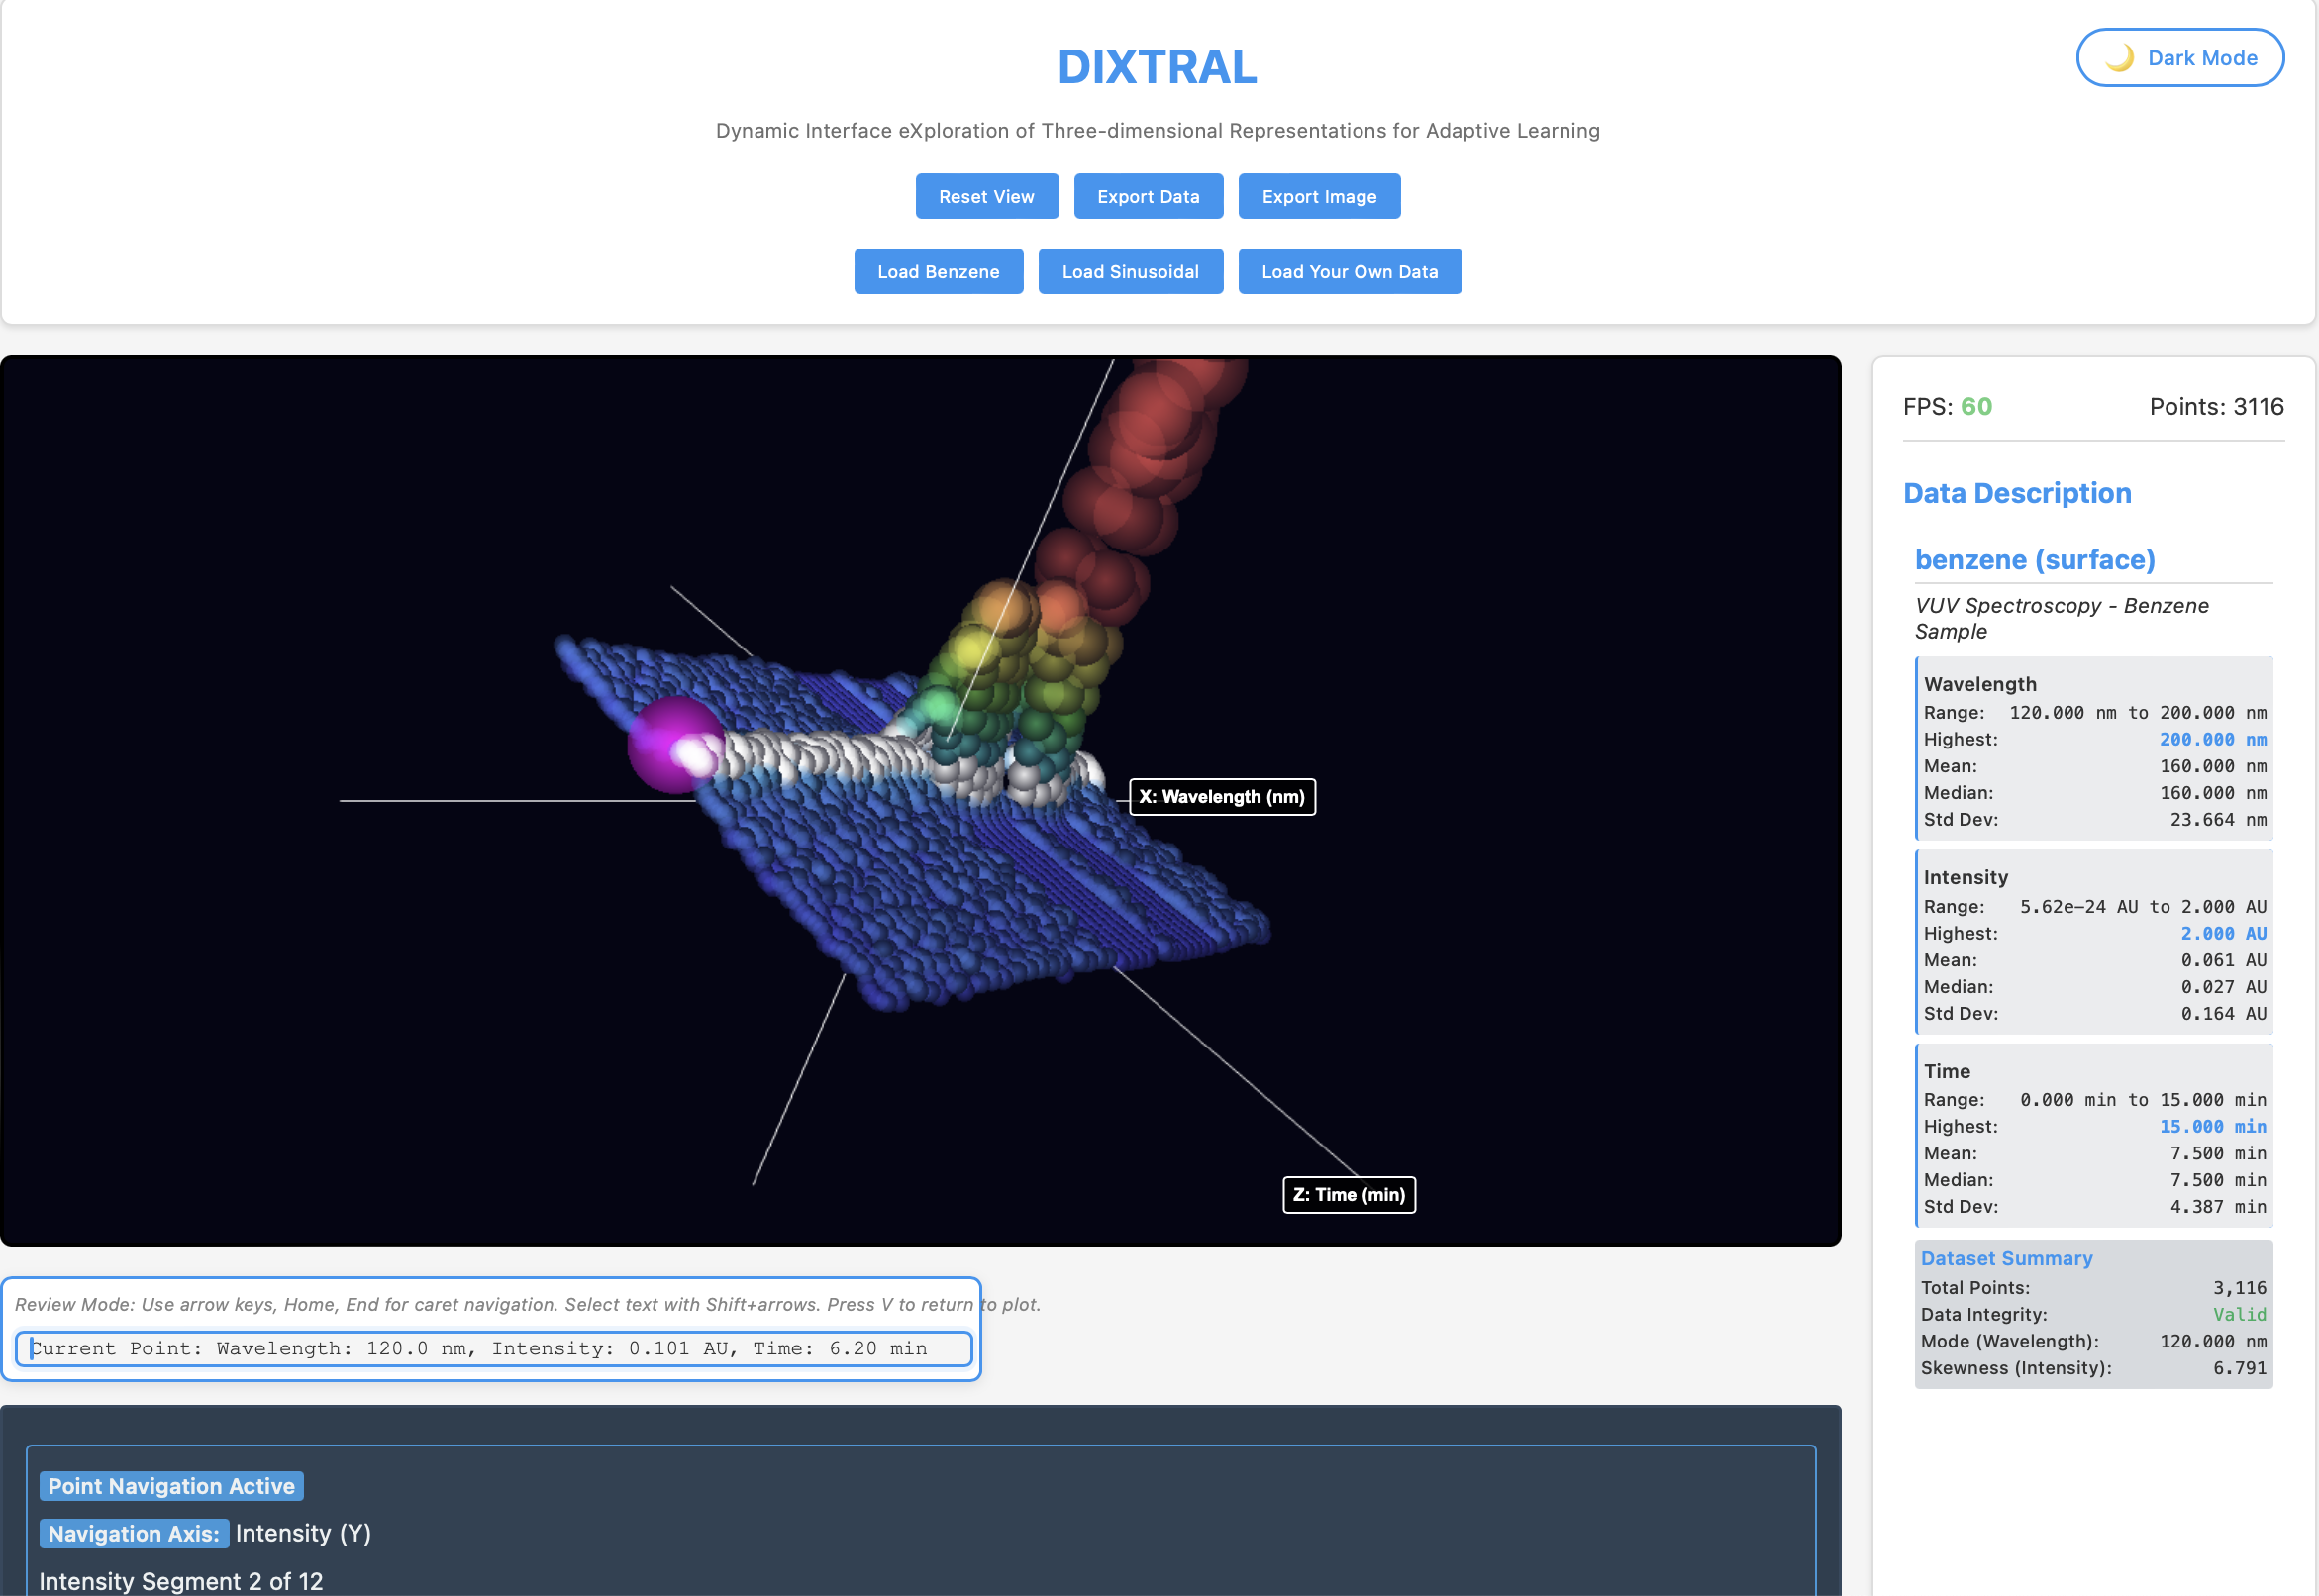Click the Point Navigation Active badge

click(x=171, y=1485)
